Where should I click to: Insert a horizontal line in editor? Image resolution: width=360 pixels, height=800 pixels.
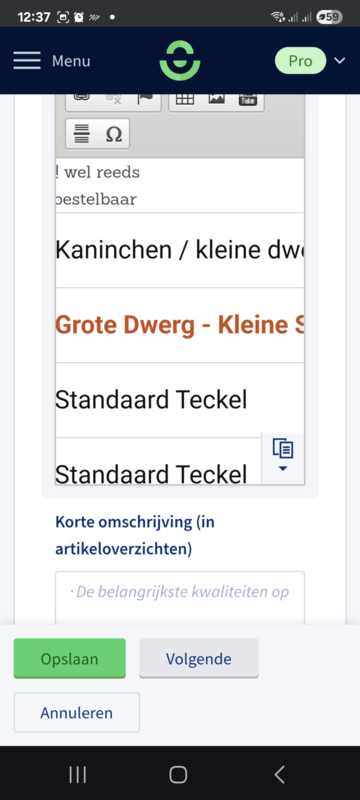[x=82, y=134]
